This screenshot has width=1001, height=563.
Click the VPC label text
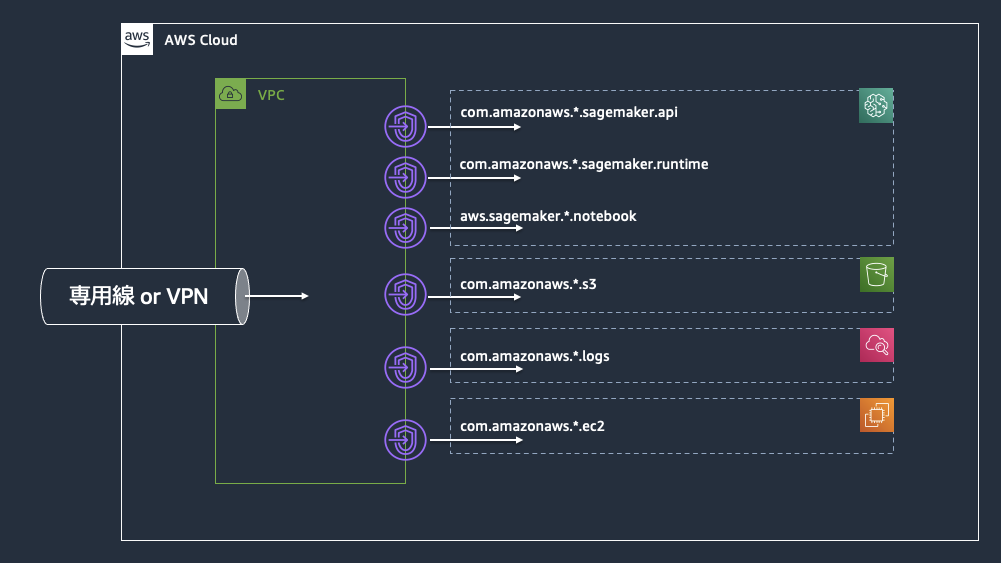pyautogui.click(x=271, y=95)
